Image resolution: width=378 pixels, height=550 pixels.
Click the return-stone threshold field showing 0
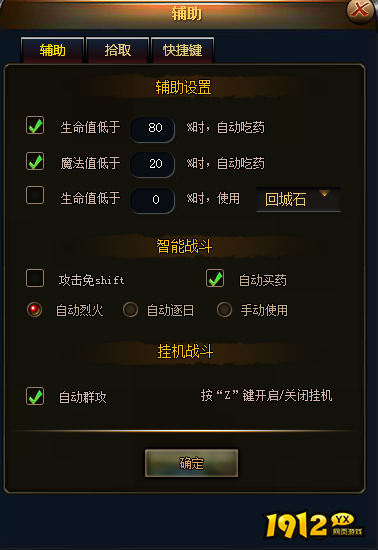pos(153,200)
